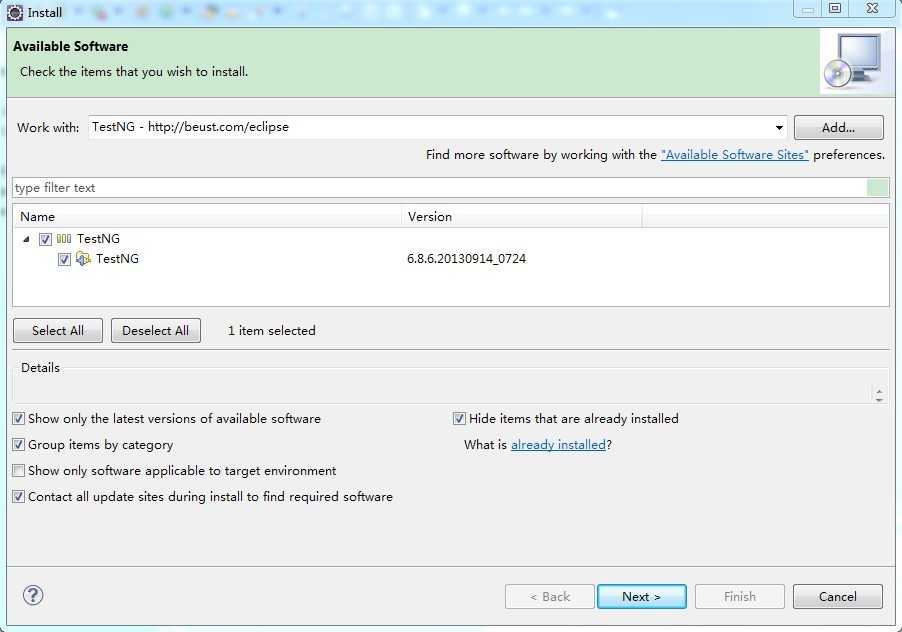The height and width of the screenshot is (632, 902).
Task: Click the '1 item selected' text
Action: click(x=272, y=331)
